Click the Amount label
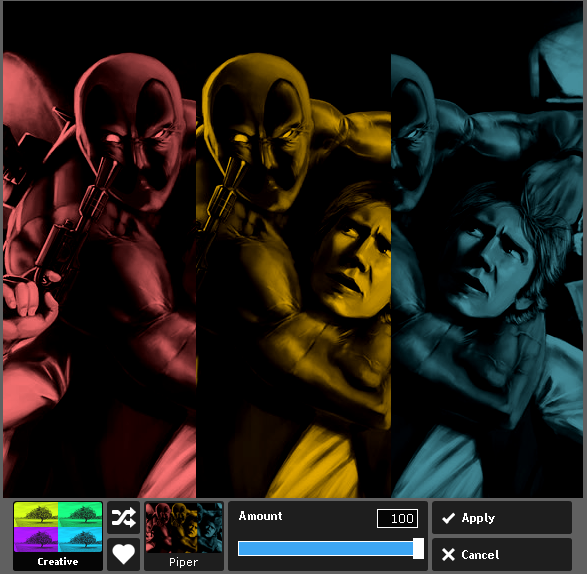The height and width of the screenshot is (574, 587). tap(260, 516)
